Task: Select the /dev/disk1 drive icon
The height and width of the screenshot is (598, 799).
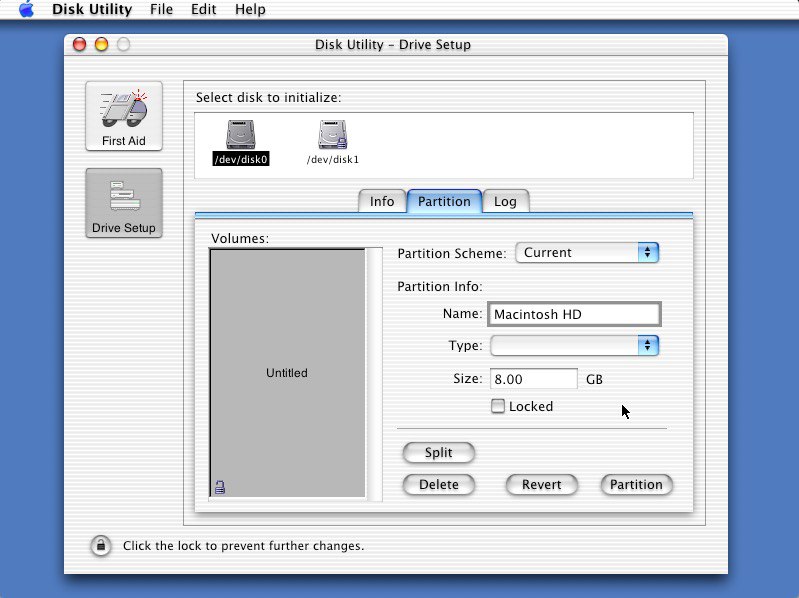Action: tap(333, 142)
